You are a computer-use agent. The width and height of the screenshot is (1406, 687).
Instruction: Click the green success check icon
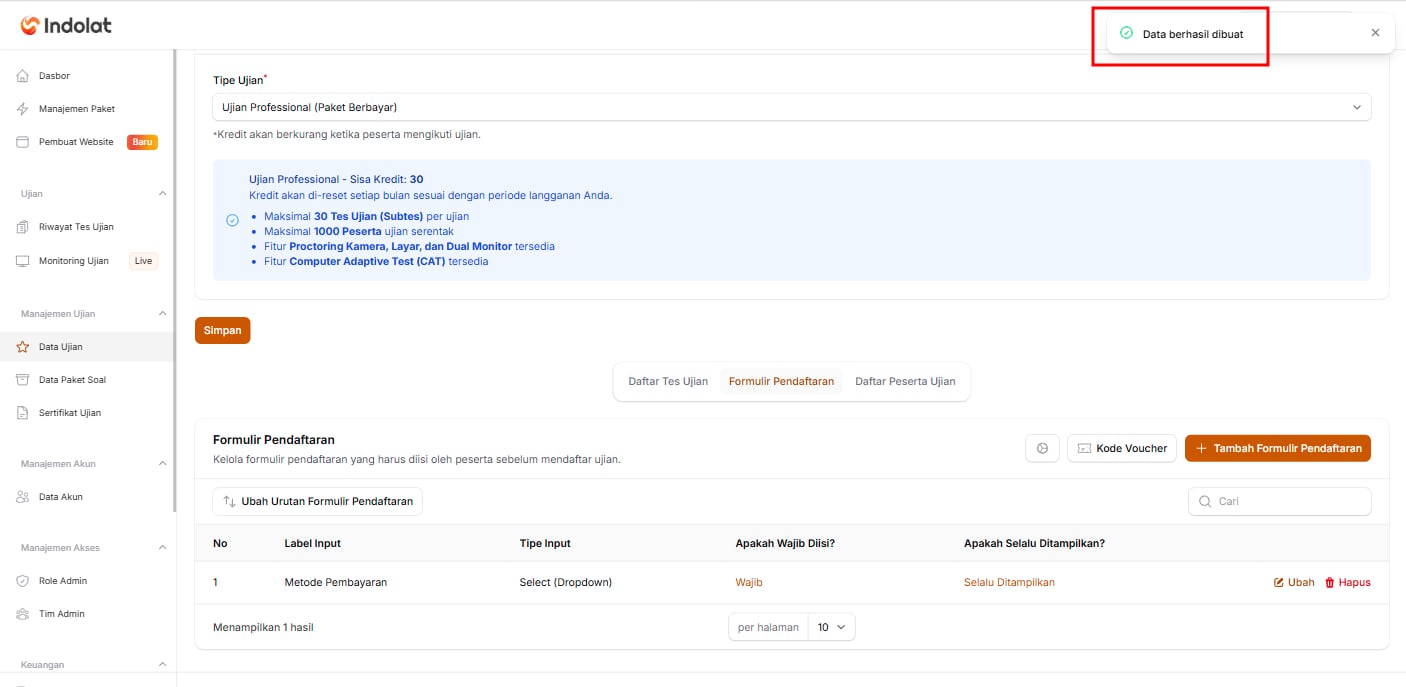point(1126,33)
